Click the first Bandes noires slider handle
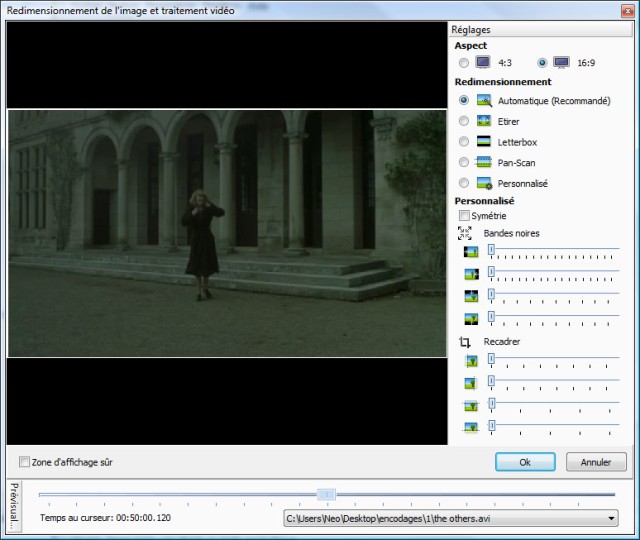Image resolution: width=640 pixels, height=540 pixels. pyautogui.click(x=491, y=250)
